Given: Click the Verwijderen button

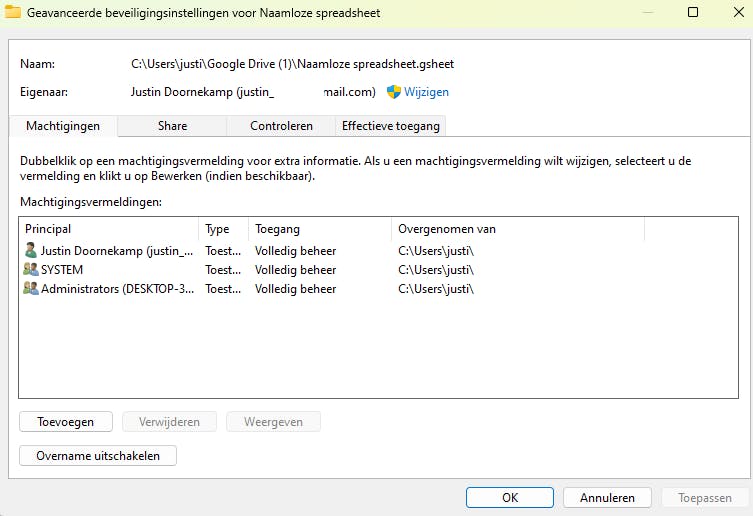Looking at the screenshot, I should (170, 422).
